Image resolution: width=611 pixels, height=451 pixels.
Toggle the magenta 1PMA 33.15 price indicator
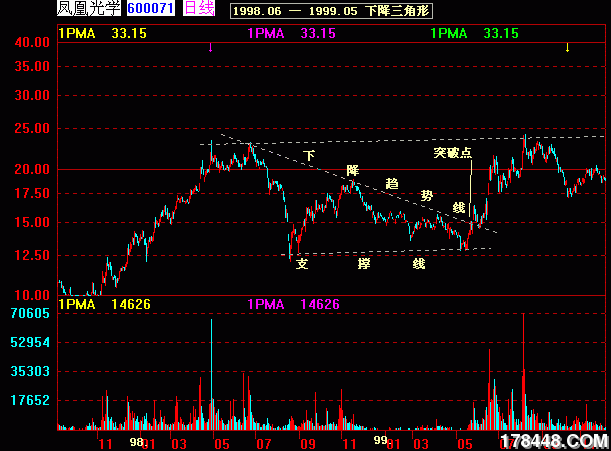pos(291,33)
